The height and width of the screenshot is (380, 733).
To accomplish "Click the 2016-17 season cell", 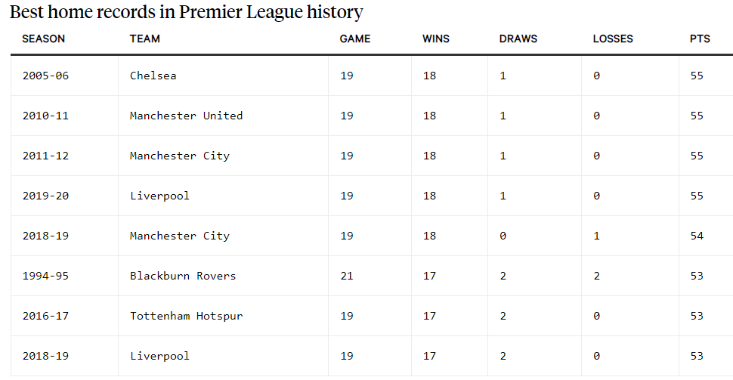I will (65, 316).
